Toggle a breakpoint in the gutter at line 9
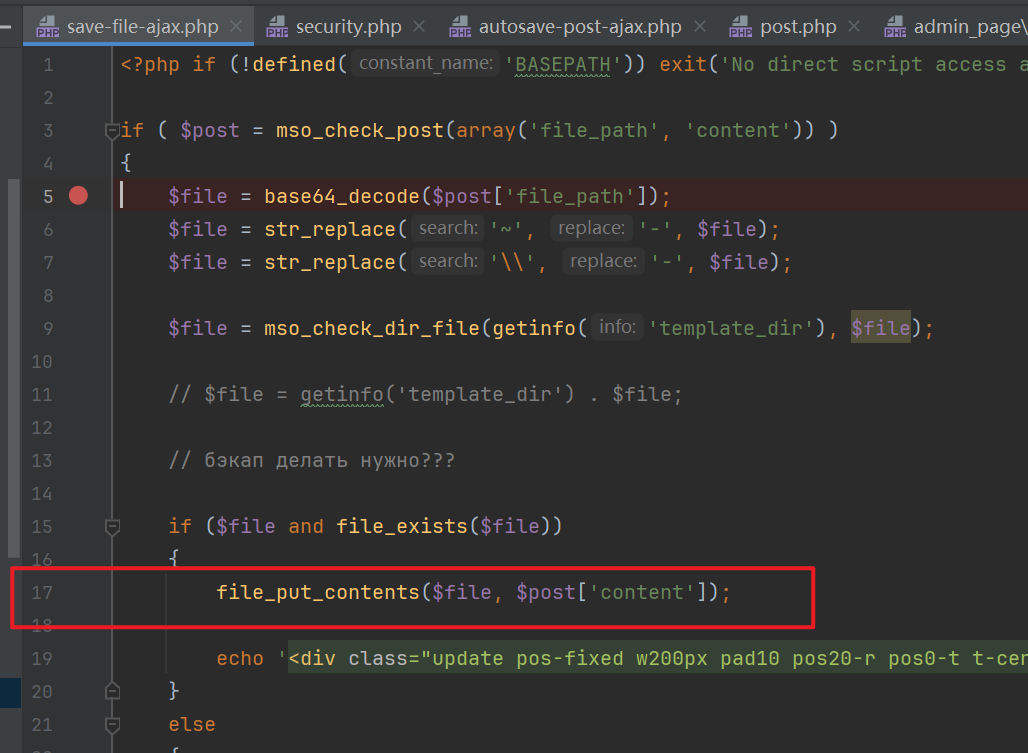Image resolution: width=1028 pixels, height=753 pixels. point(78,328)
